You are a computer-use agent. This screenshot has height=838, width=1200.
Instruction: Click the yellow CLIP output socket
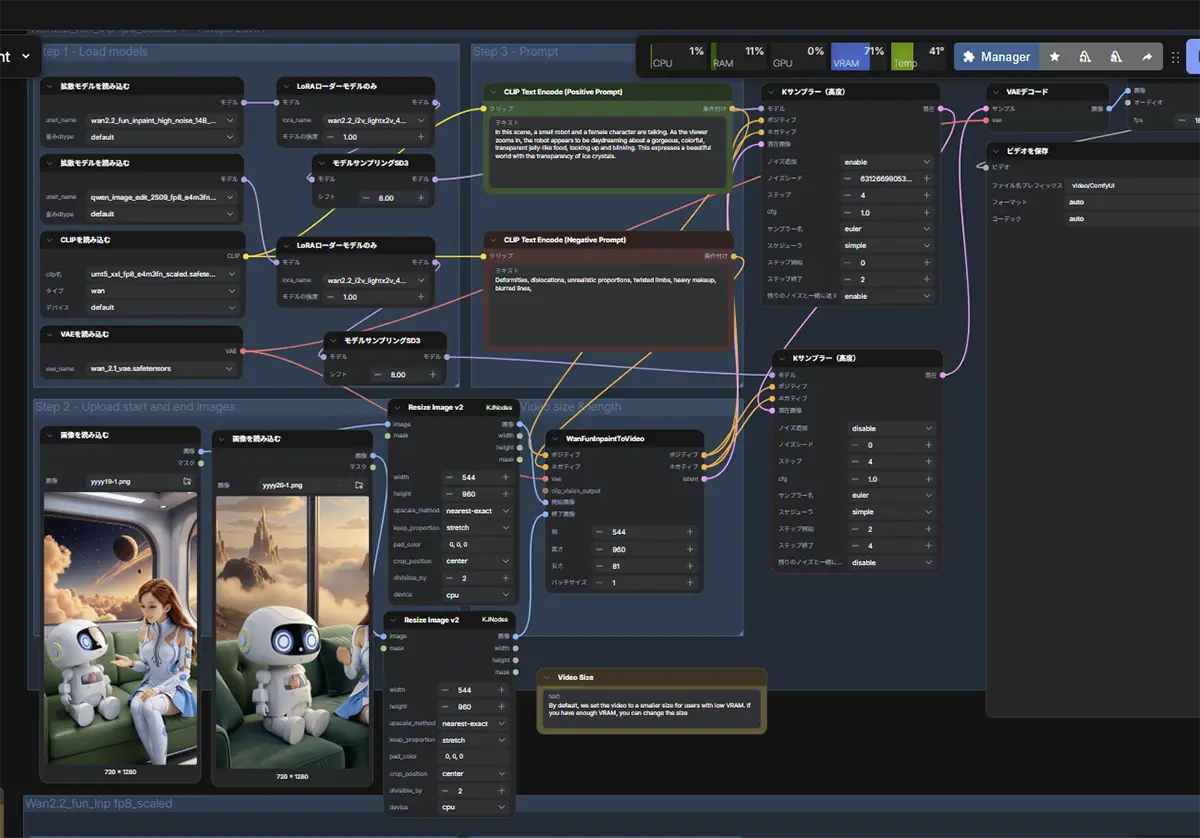point(246,256)
